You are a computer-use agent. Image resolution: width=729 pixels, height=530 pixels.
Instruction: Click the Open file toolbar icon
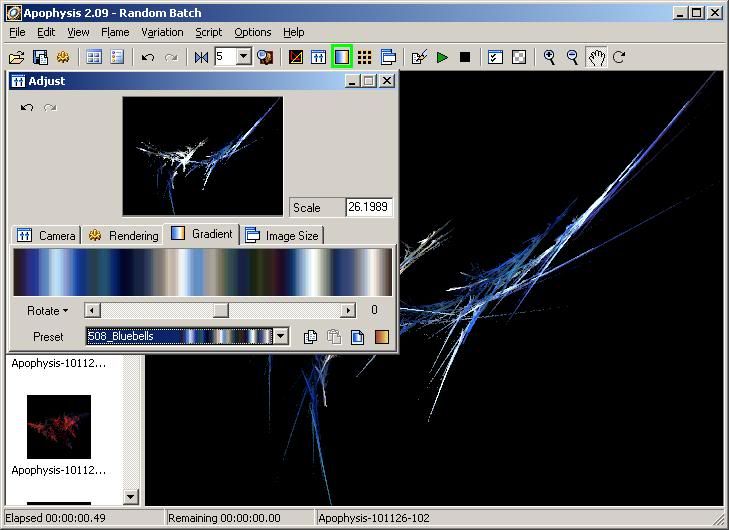click(x=17, y=58)
